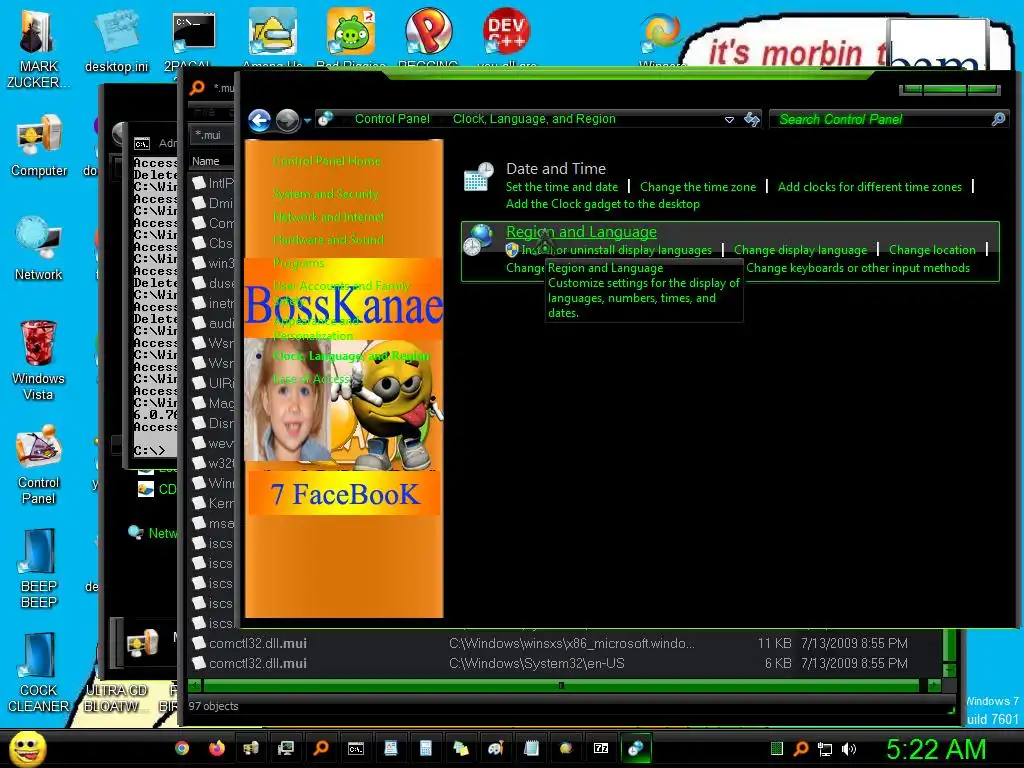Click the active Control Panel taskbar button
This screenshot has width=1024, height=768.
coord(636,748)
